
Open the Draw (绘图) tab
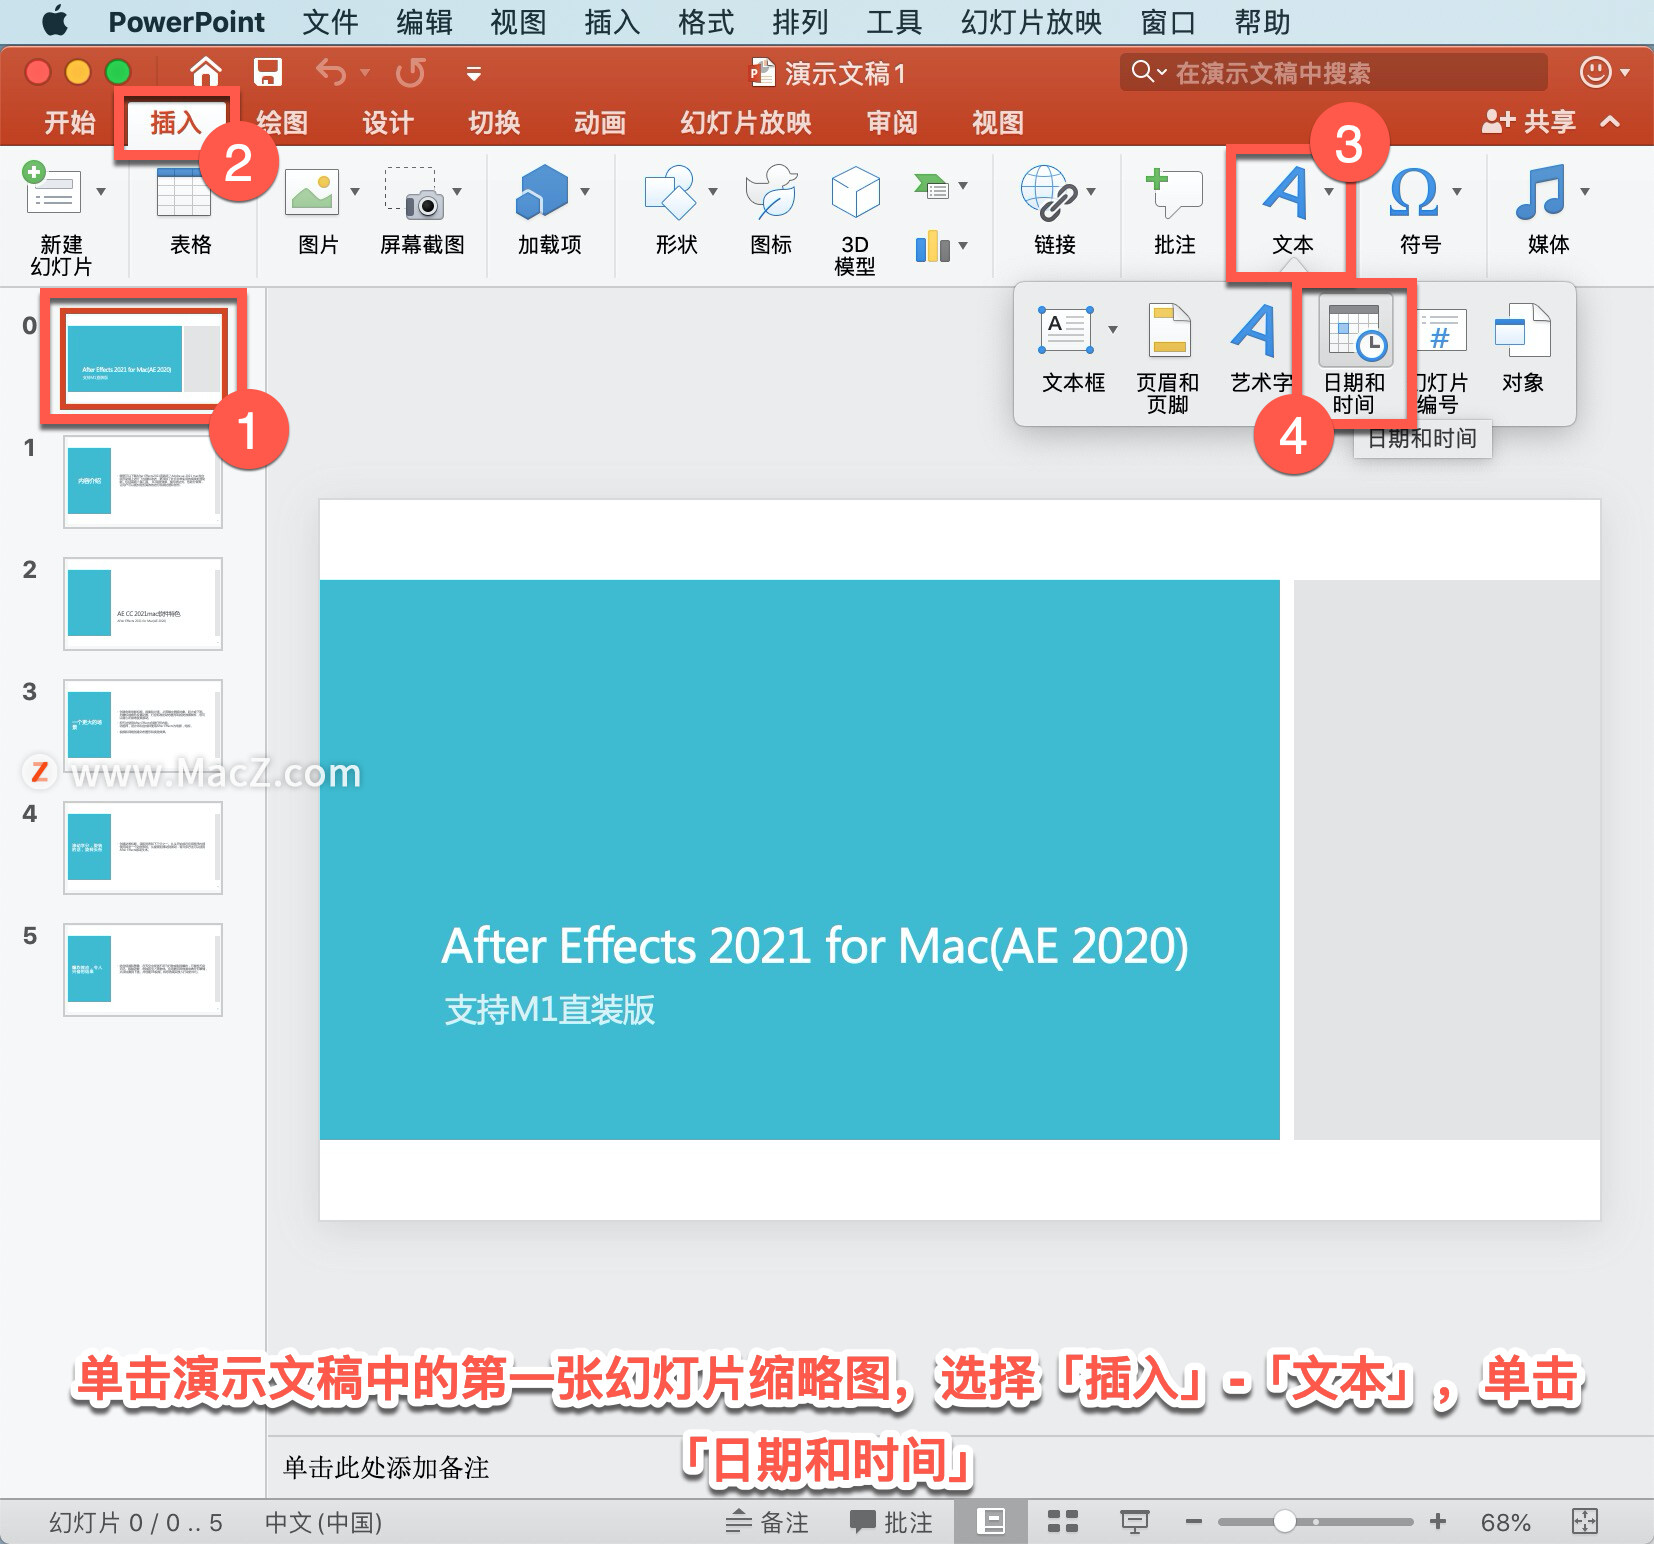pos(282,122)
